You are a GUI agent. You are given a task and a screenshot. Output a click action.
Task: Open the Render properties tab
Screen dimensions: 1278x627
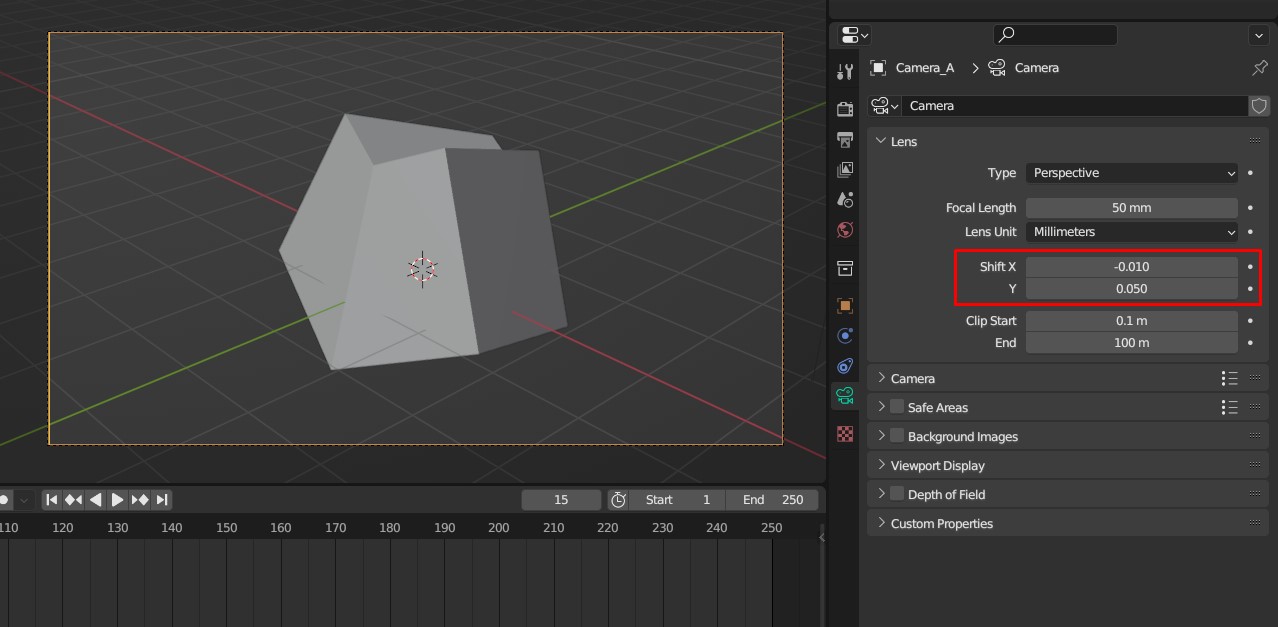point(845,108)
